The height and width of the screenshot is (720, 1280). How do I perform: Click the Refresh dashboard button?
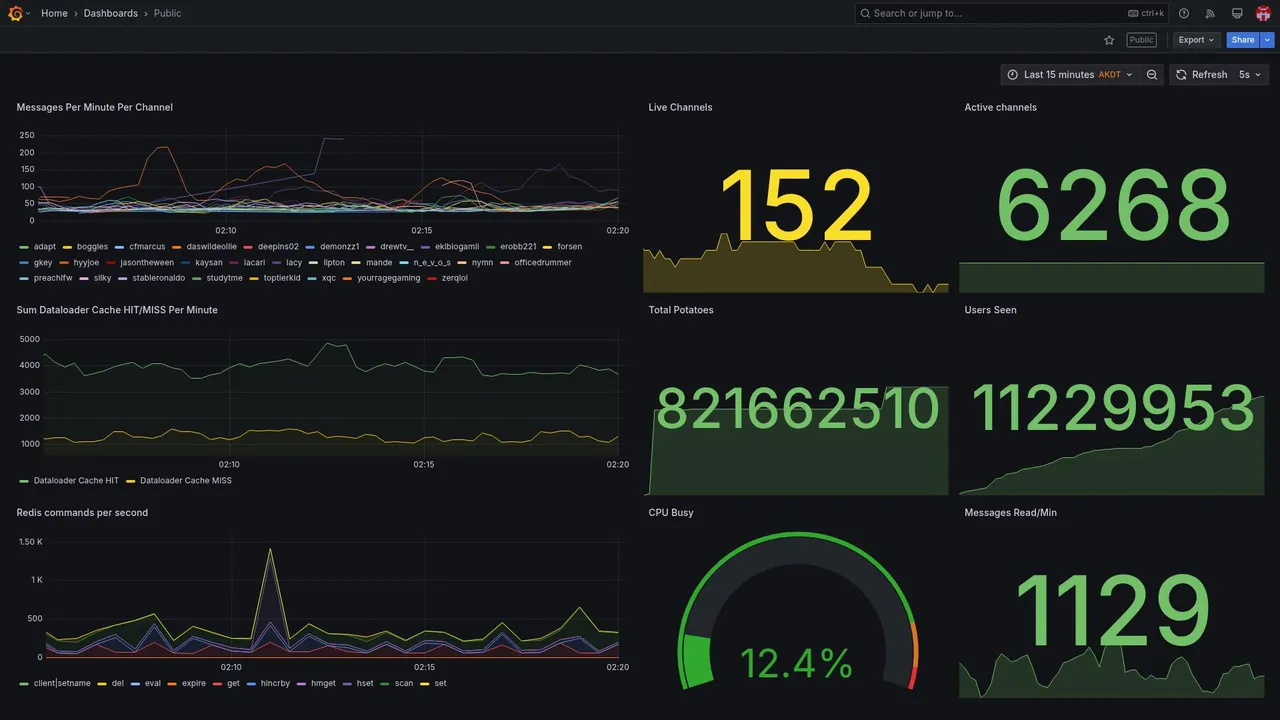(1201, 75)
